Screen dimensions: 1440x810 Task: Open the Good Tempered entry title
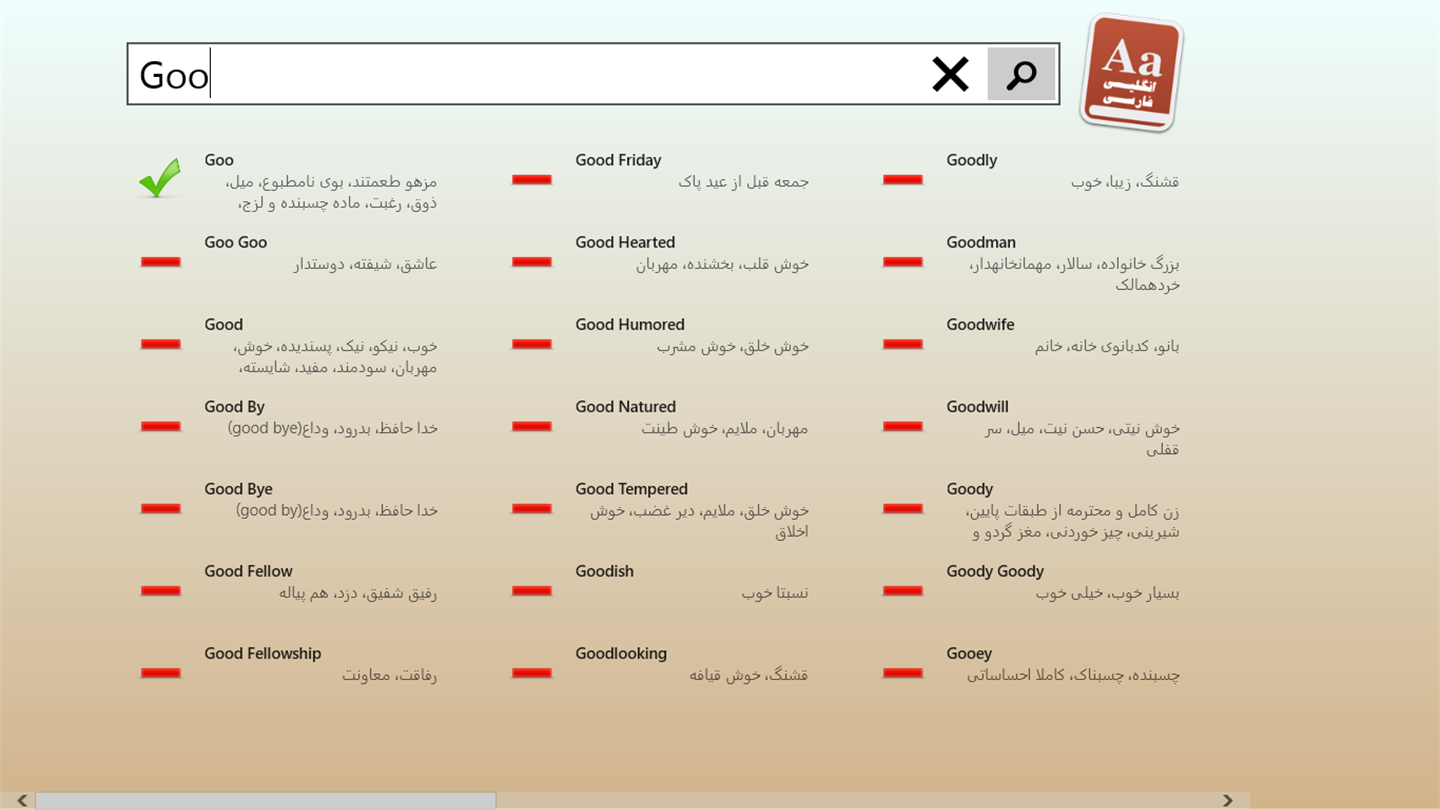point(632,489)
